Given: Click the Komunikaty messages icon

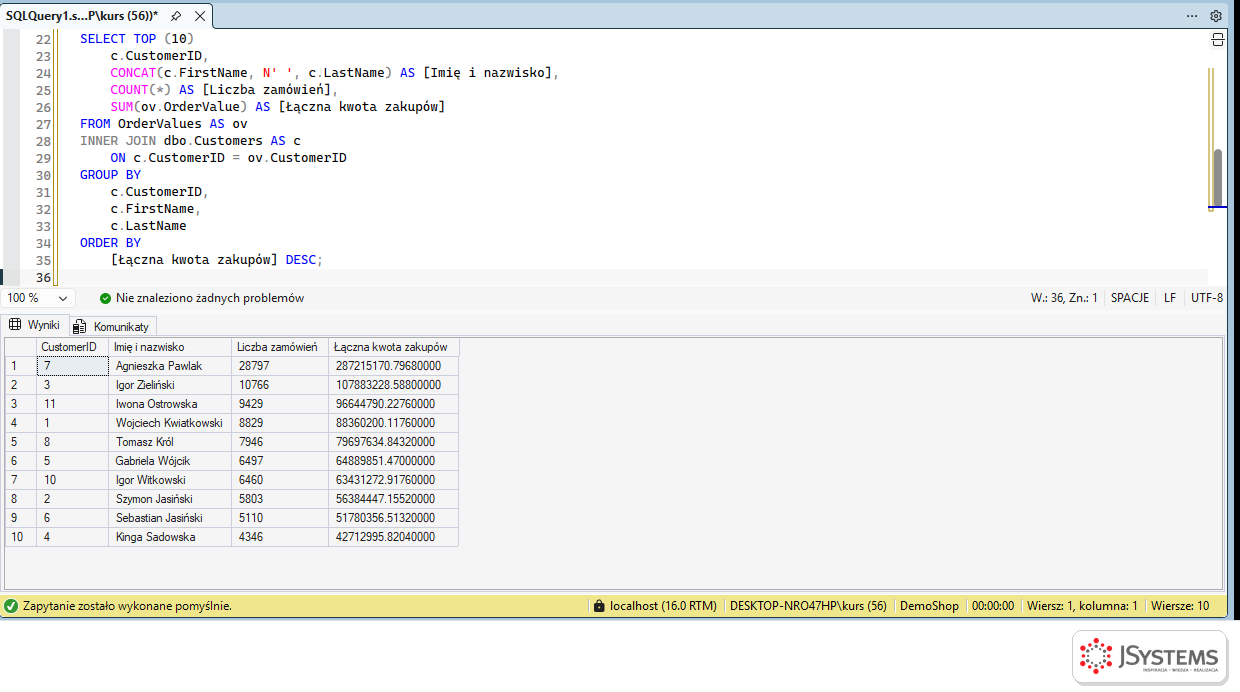Looking at the screenshot, I should click(80, 326).
